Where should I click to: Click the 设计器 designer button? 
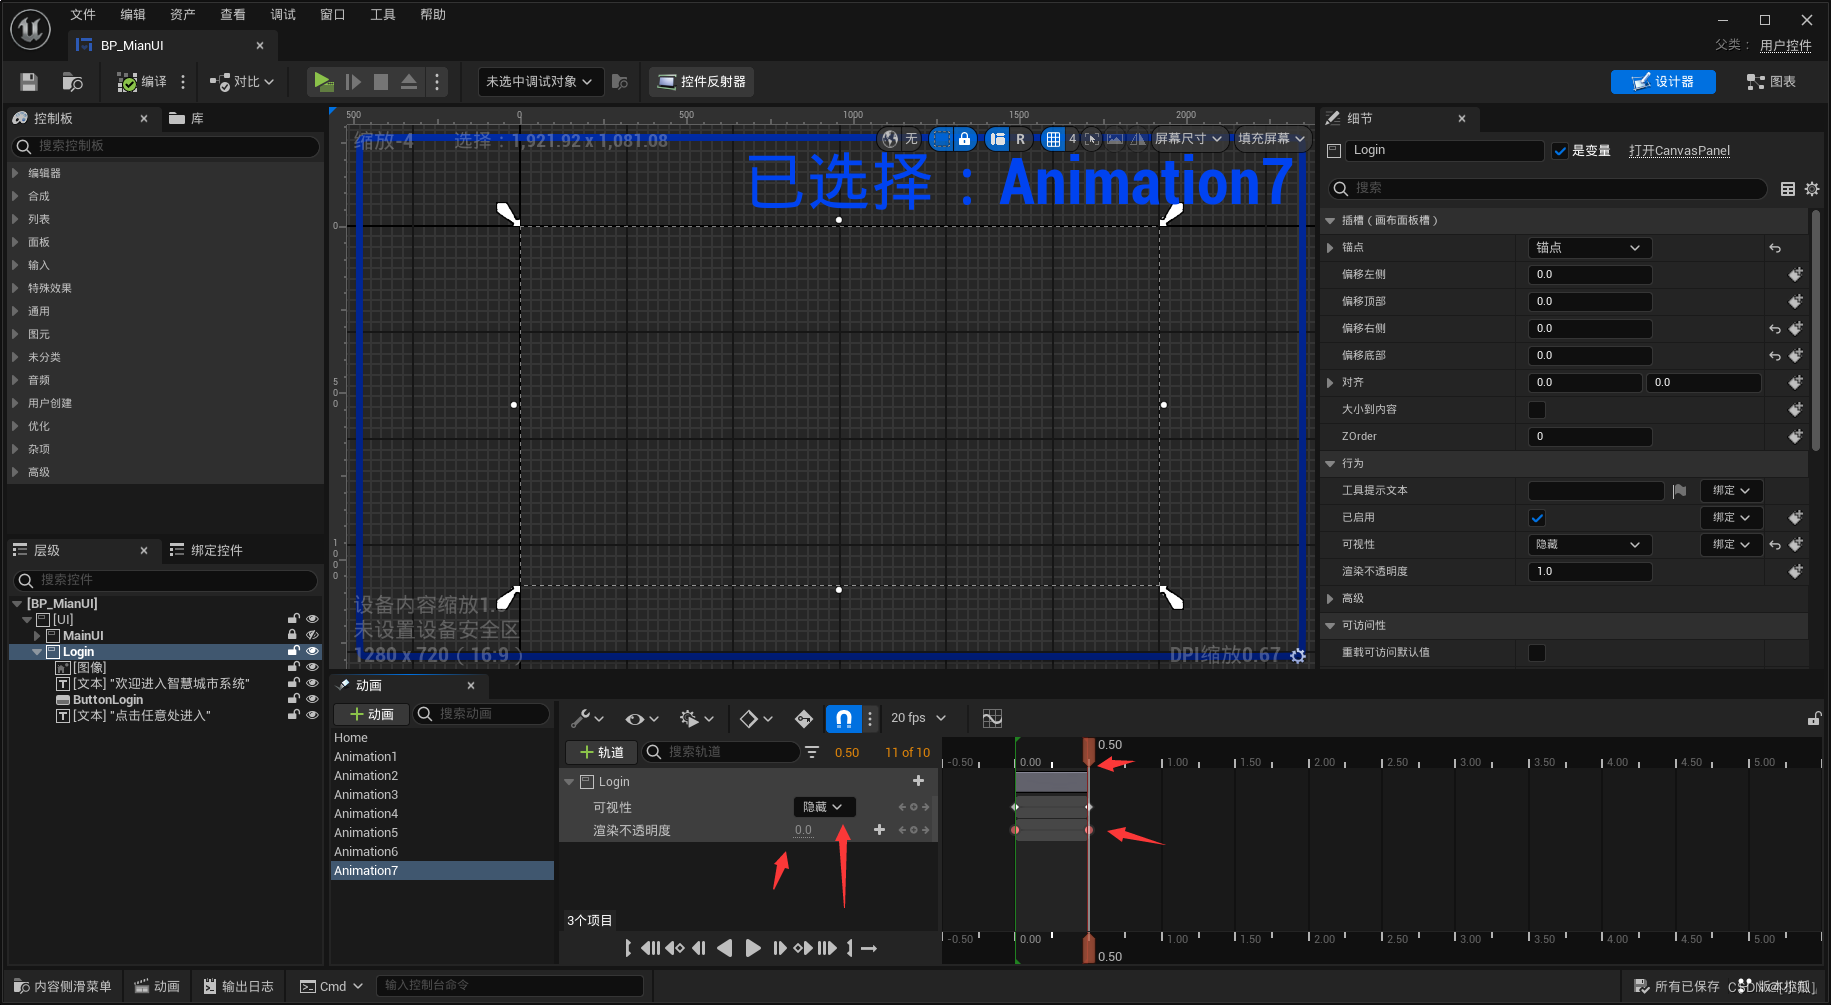tap(1663, 82)
